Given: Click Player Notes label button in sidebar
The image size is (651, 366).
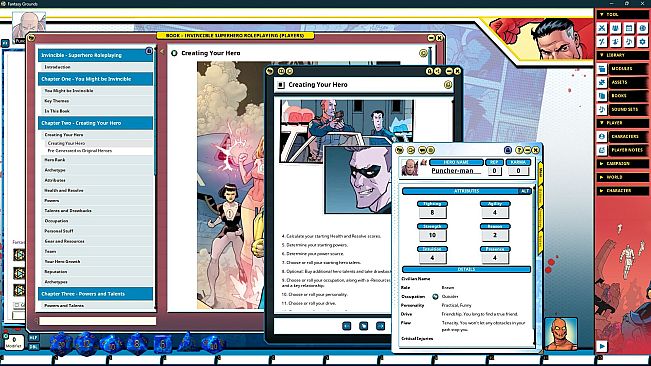Looking at the screenshot, I should pyautogui.click(x=629, y=150).
